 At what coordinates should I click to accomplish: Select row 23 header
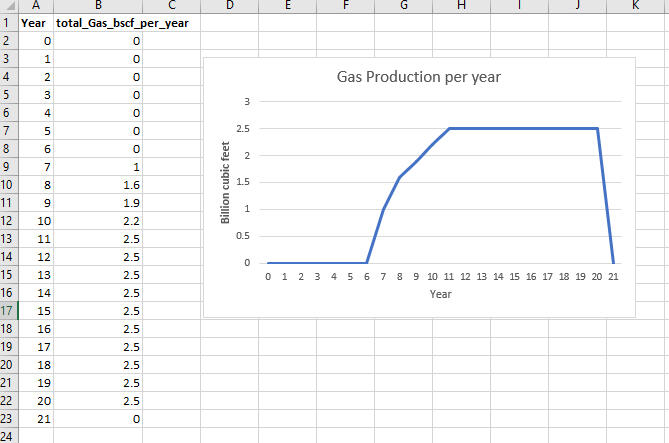[x=9, y=419]
